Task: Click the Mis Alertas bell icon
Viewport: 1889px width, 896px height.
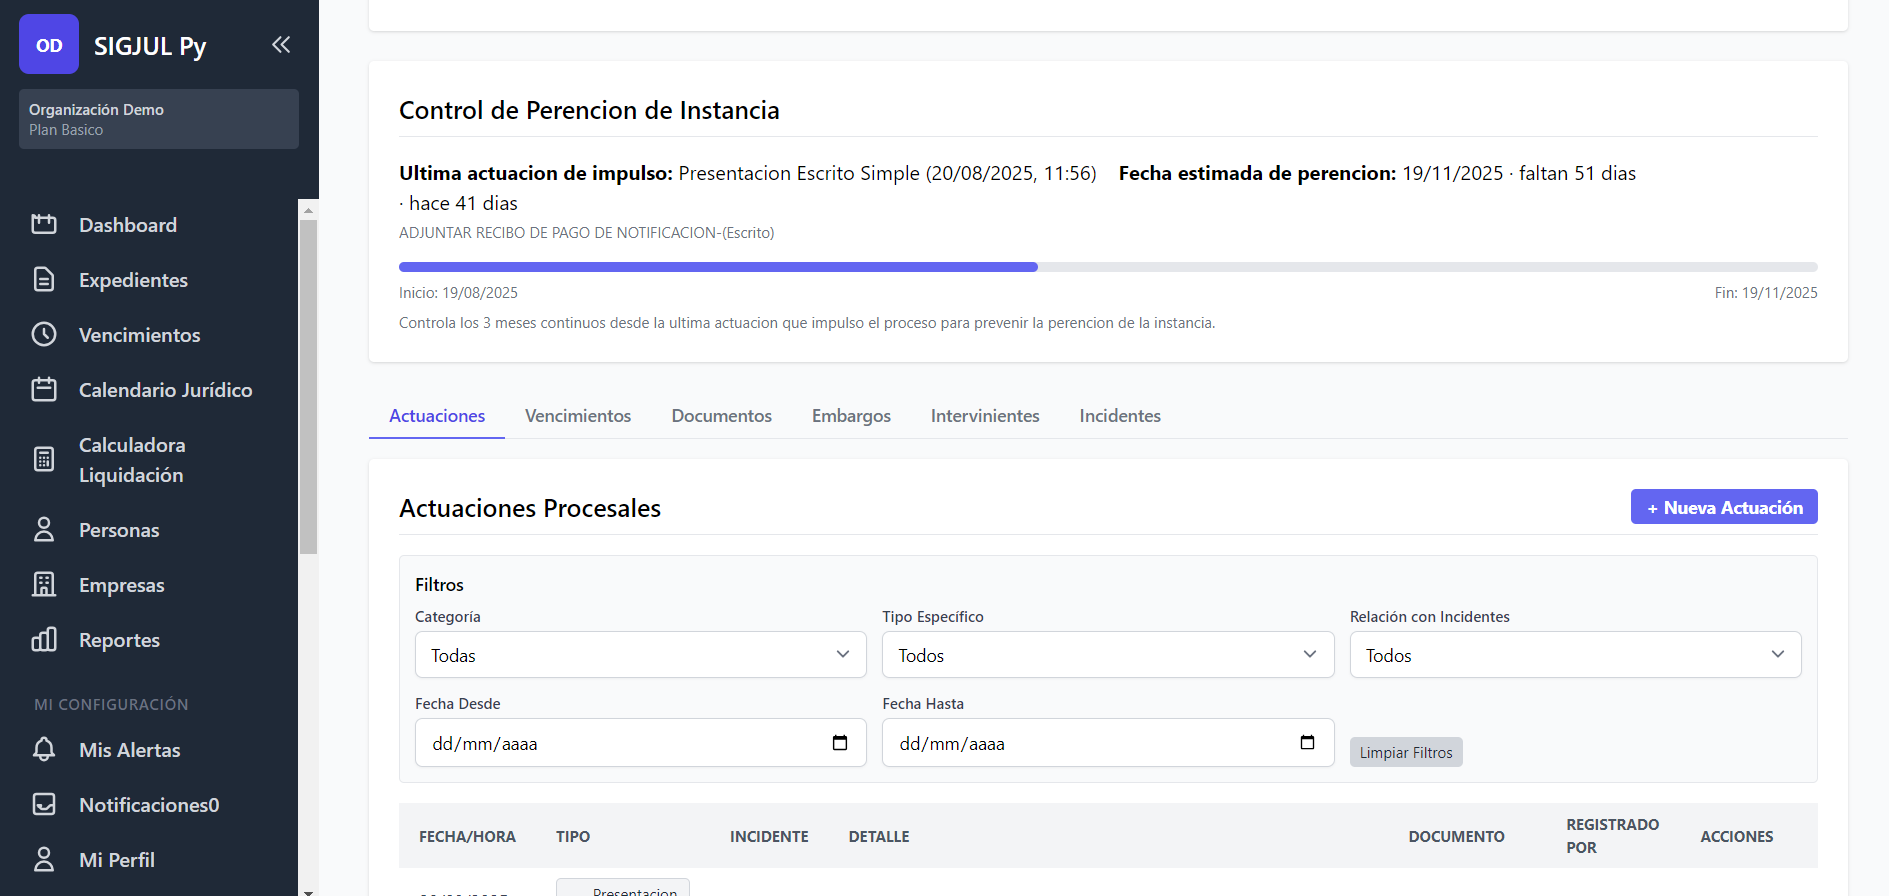Action: [x=44, y=750]
